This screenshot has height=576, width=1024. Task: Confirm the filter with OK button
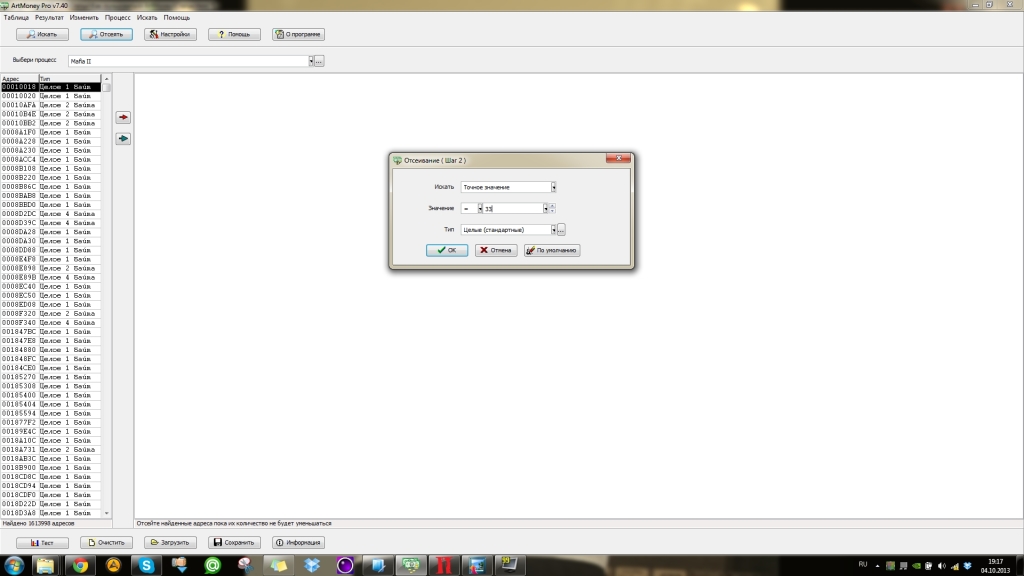tap(447, 250)
